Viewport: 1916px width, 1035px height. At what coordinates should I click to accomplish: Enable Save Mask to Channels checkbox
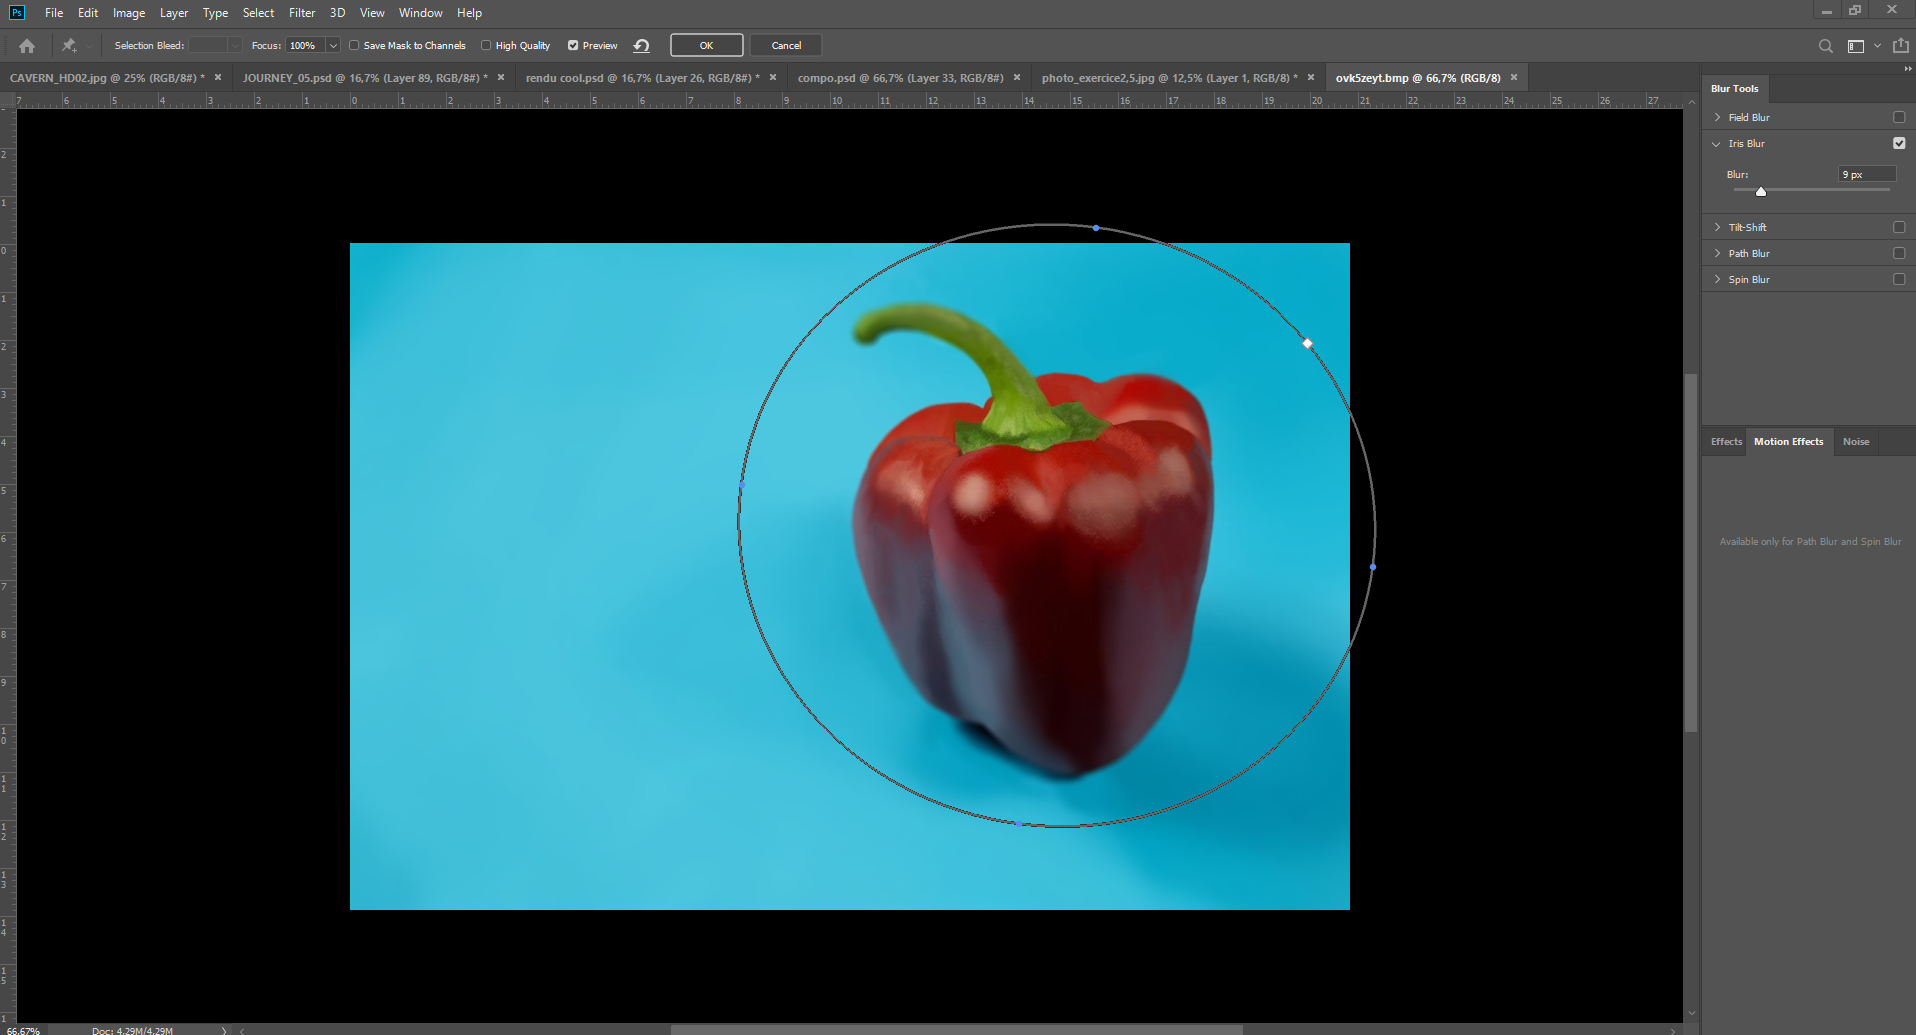pyautogui.click(x=354, y=46)
